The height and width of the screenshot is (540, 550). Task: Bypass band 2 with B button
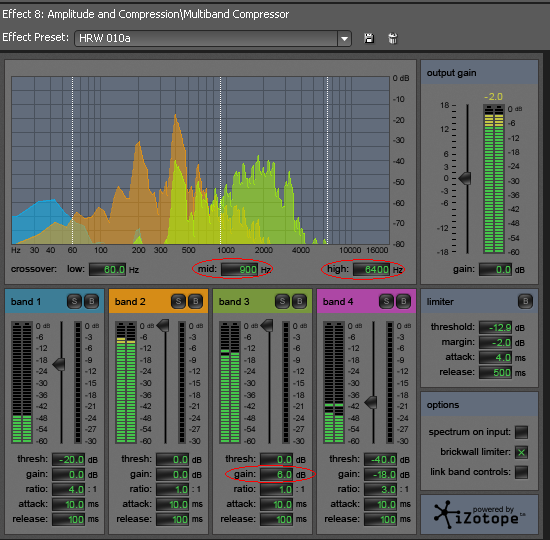(195, 301)
